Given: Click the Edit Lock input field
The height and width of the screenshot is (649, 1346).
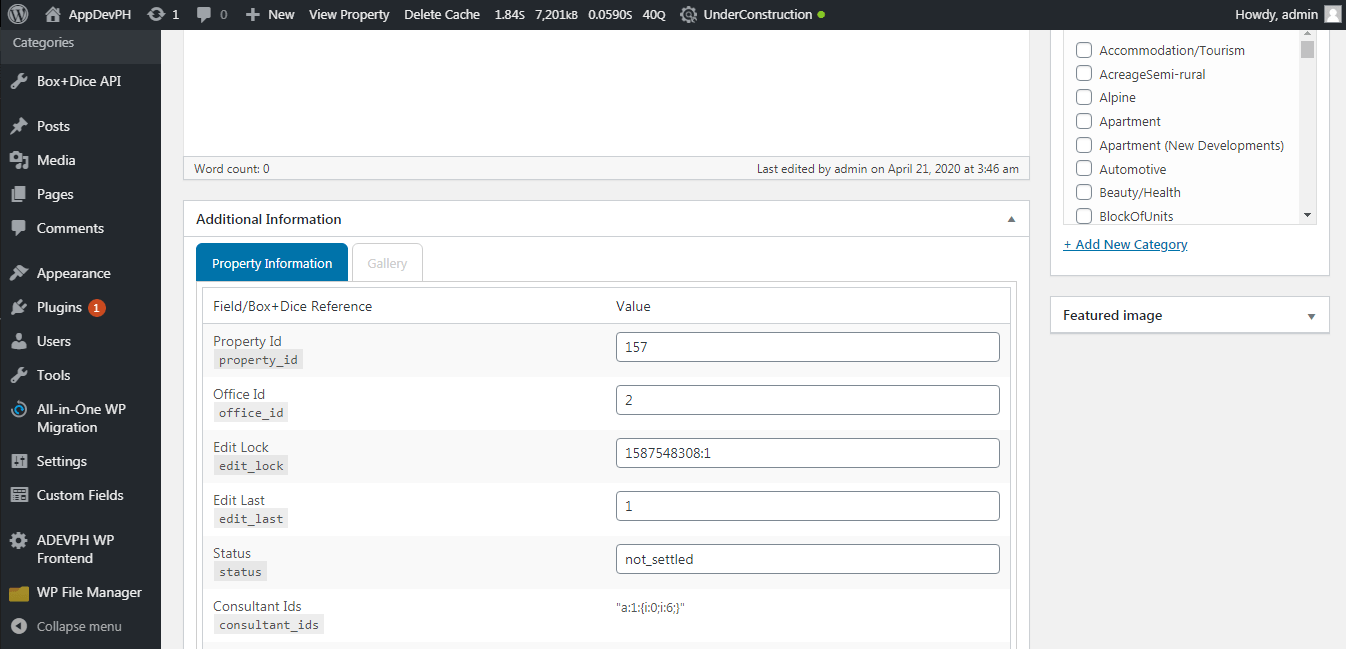Looking at the screenshot, I should [808, 453].
